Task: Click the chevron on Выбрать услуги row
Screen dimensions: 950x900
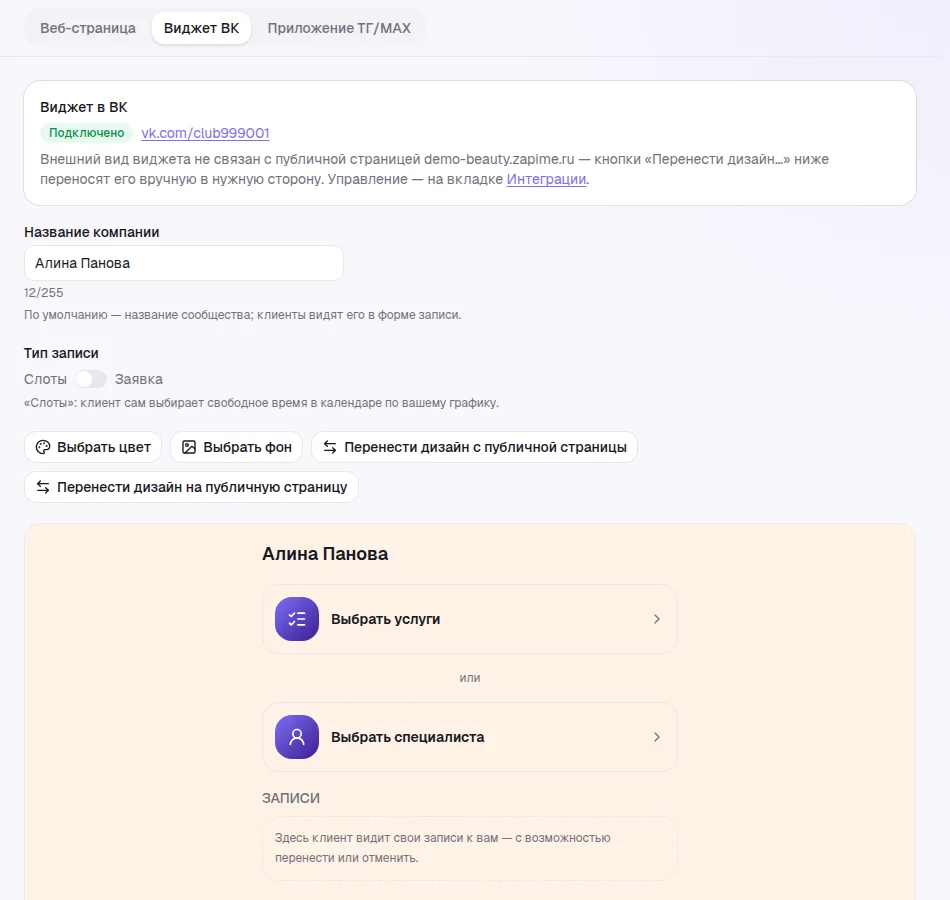Action: point(657,619)
